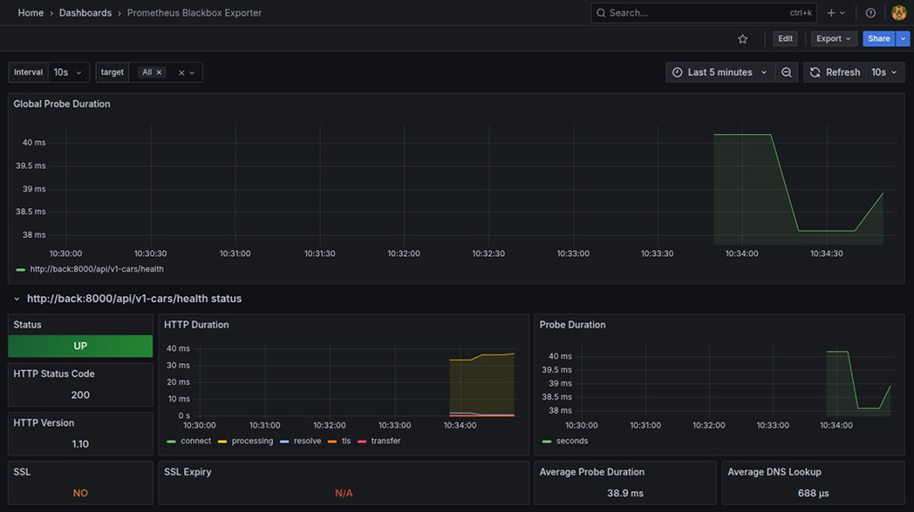Screen dimensions: 914x512
Task: Open Dashboards breadcrumb link
Action: tap(85, 13)
